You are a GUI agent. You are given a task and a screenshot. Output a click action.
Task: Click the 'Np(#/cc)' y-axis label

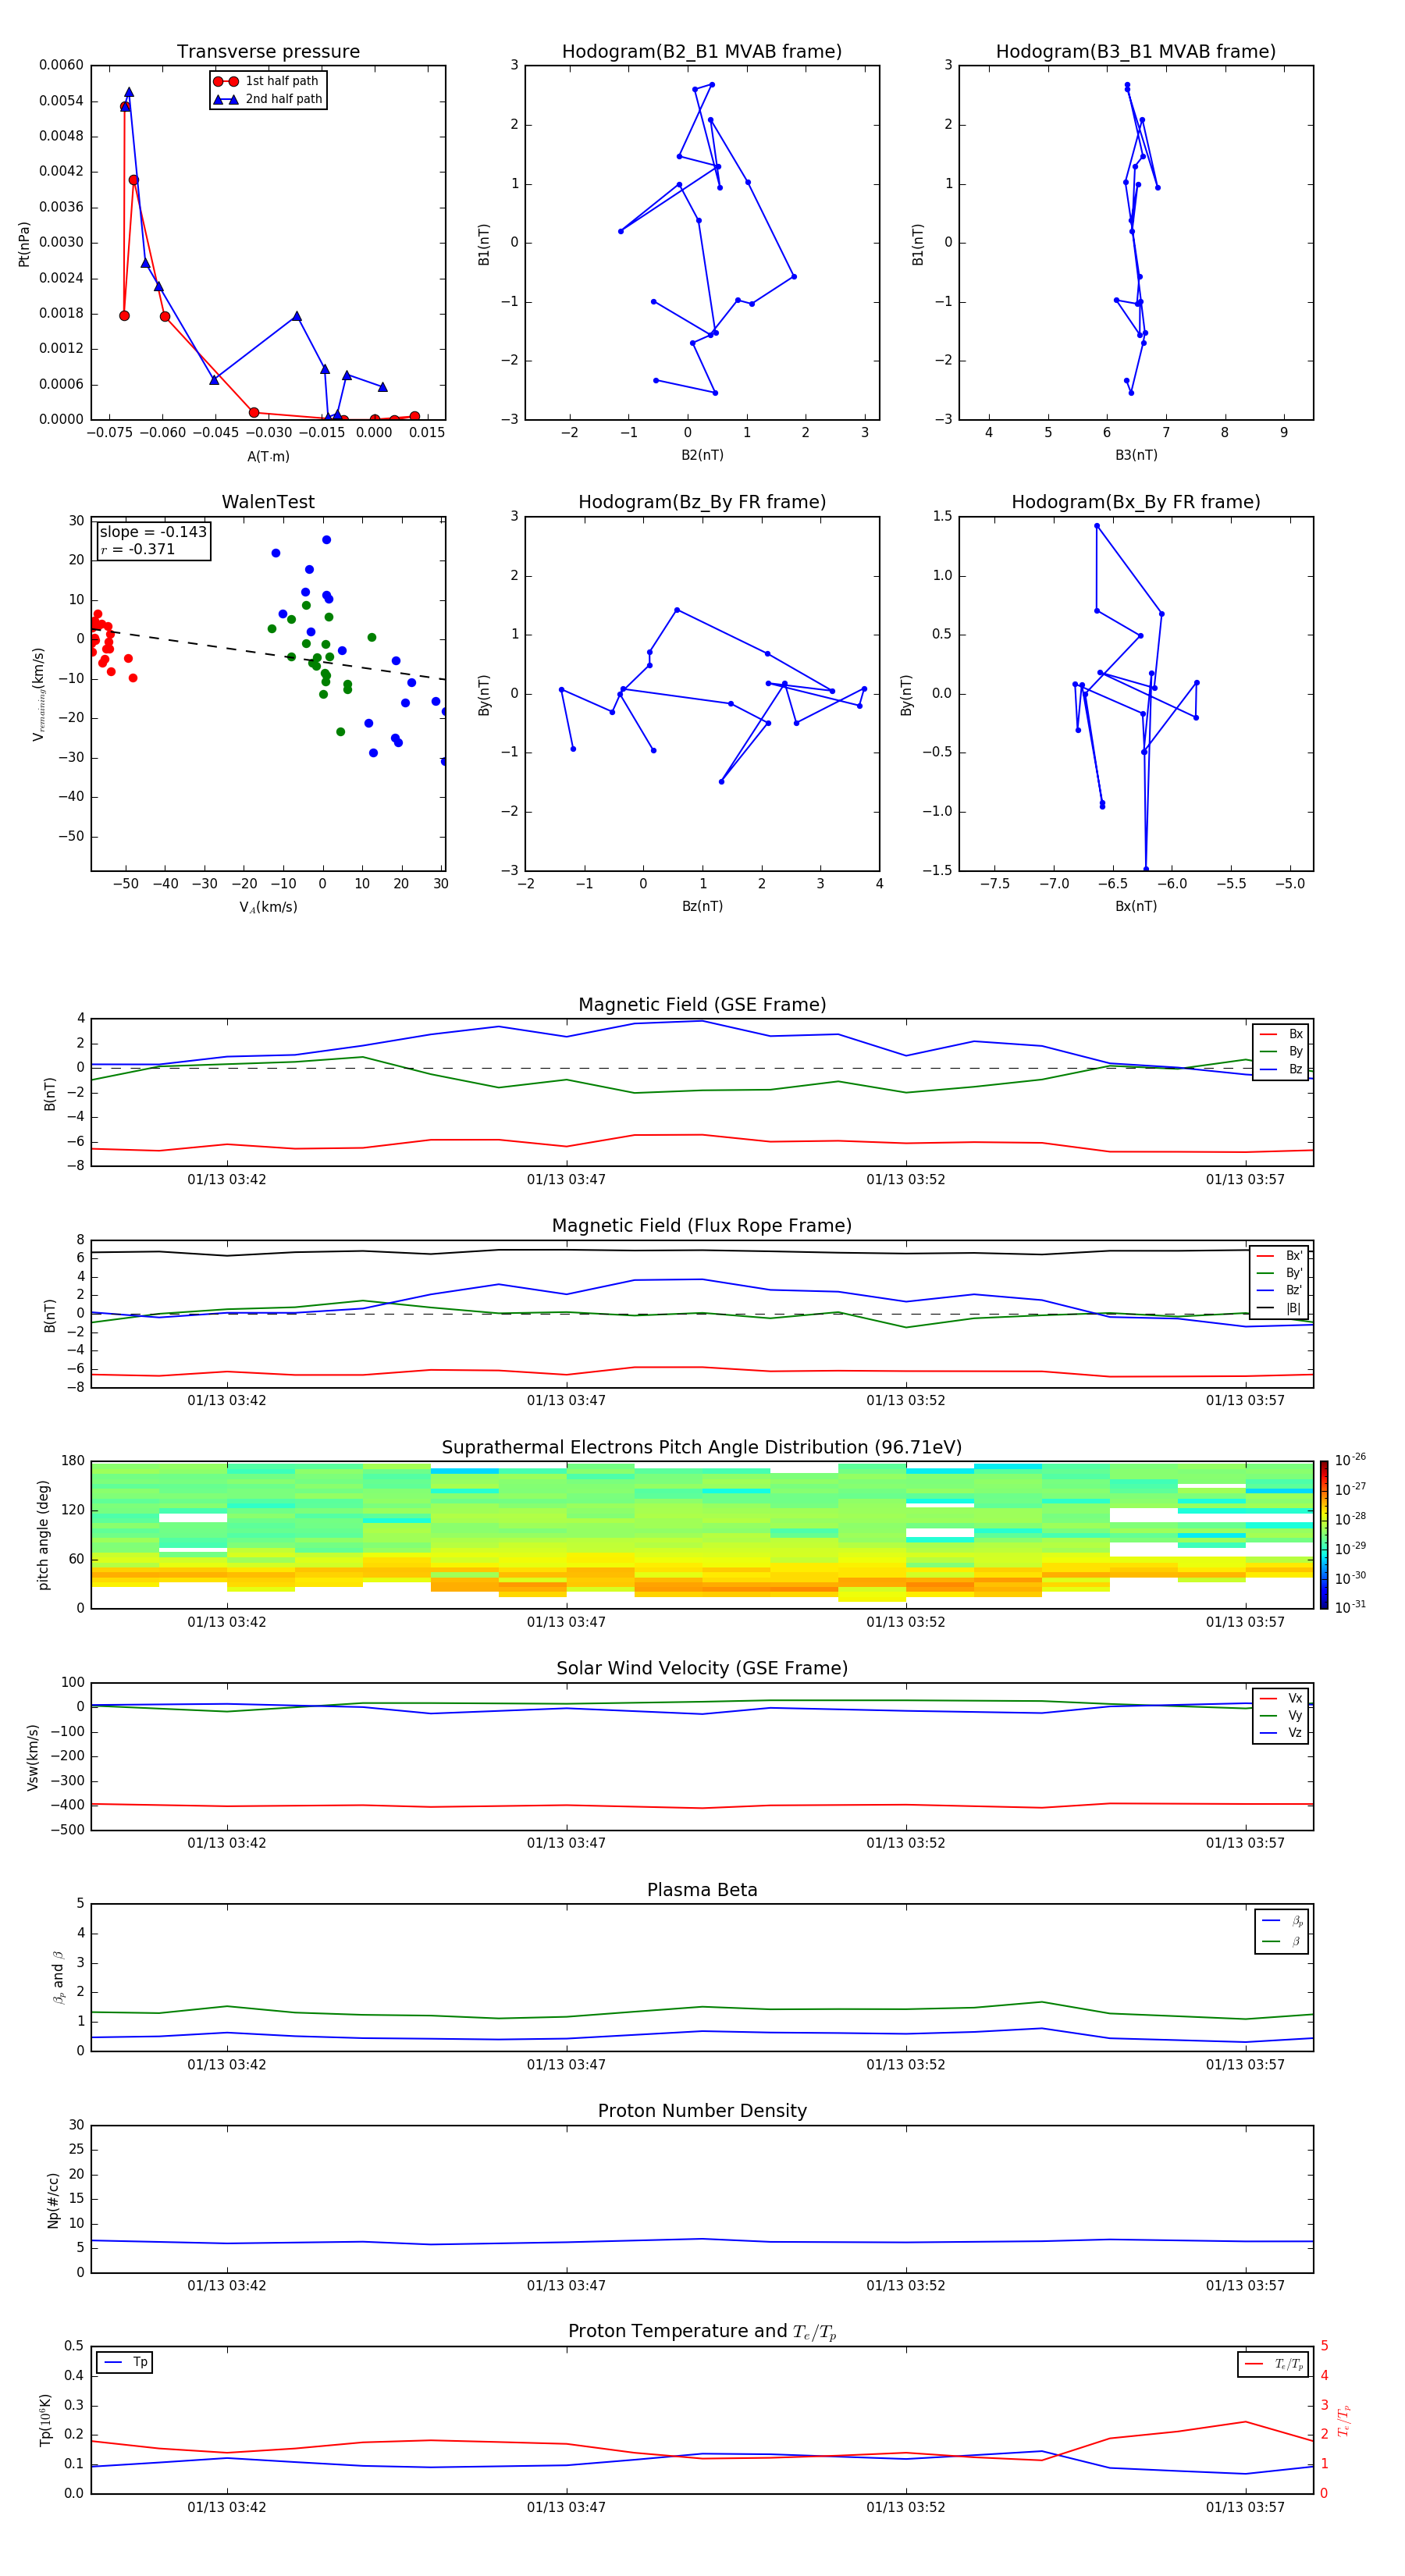(x=53, y=2200)
